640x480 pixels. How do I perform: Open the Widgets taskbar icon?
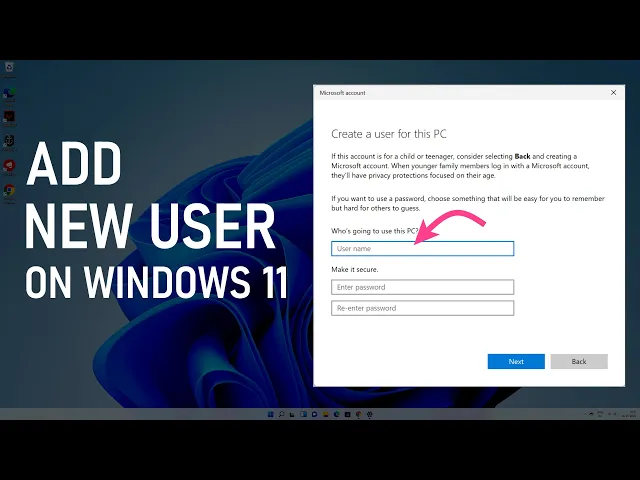[x=303, y=414]
